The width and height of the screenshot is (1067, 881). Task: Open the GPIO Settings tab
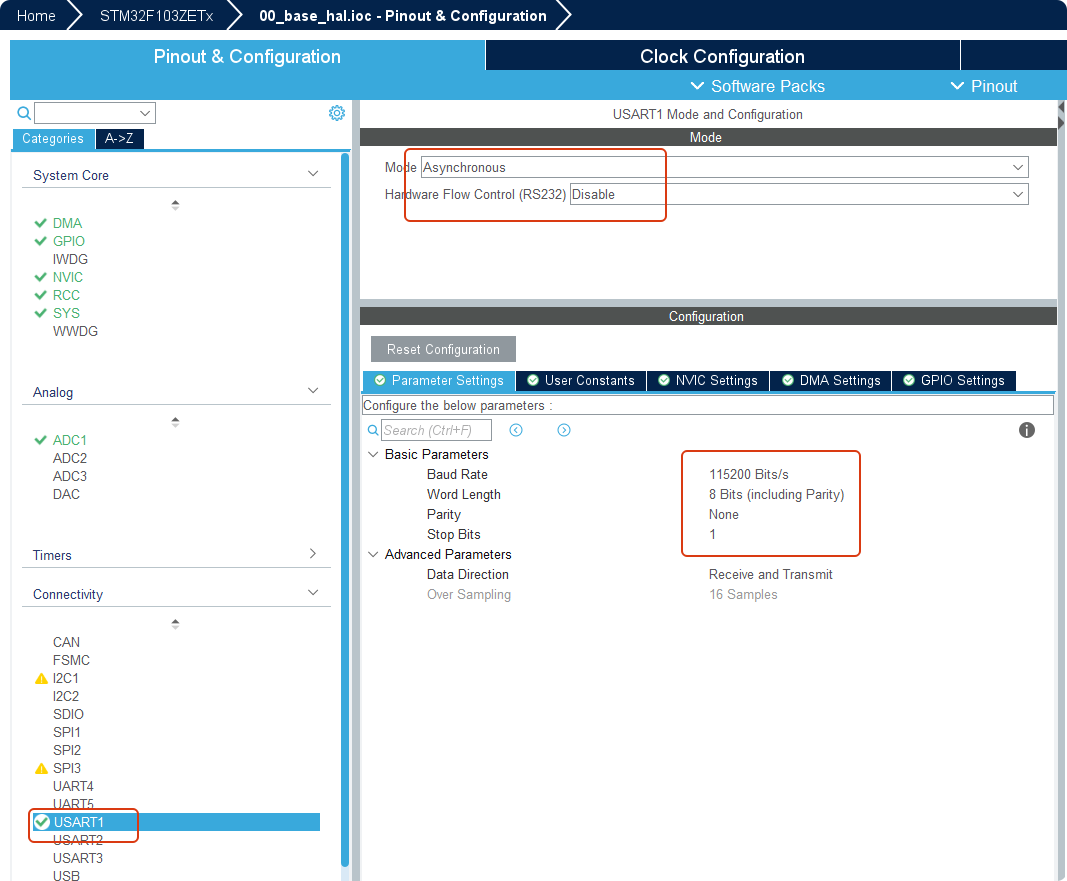click(x=954, y=380)
